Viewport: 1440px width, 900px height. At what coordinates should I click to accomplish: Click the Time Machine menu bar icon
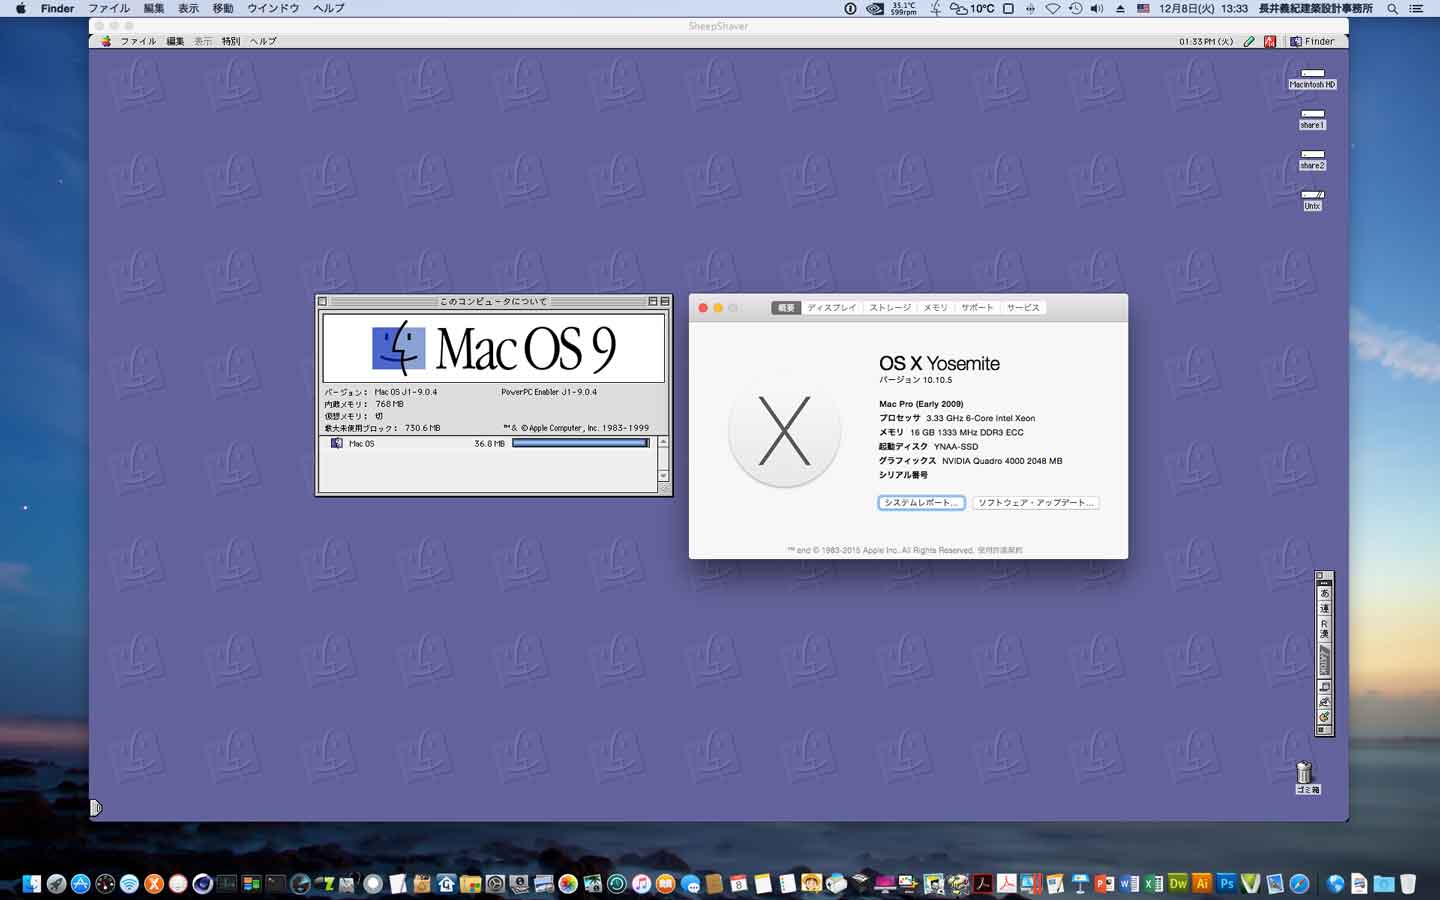tap(1075, 8)
